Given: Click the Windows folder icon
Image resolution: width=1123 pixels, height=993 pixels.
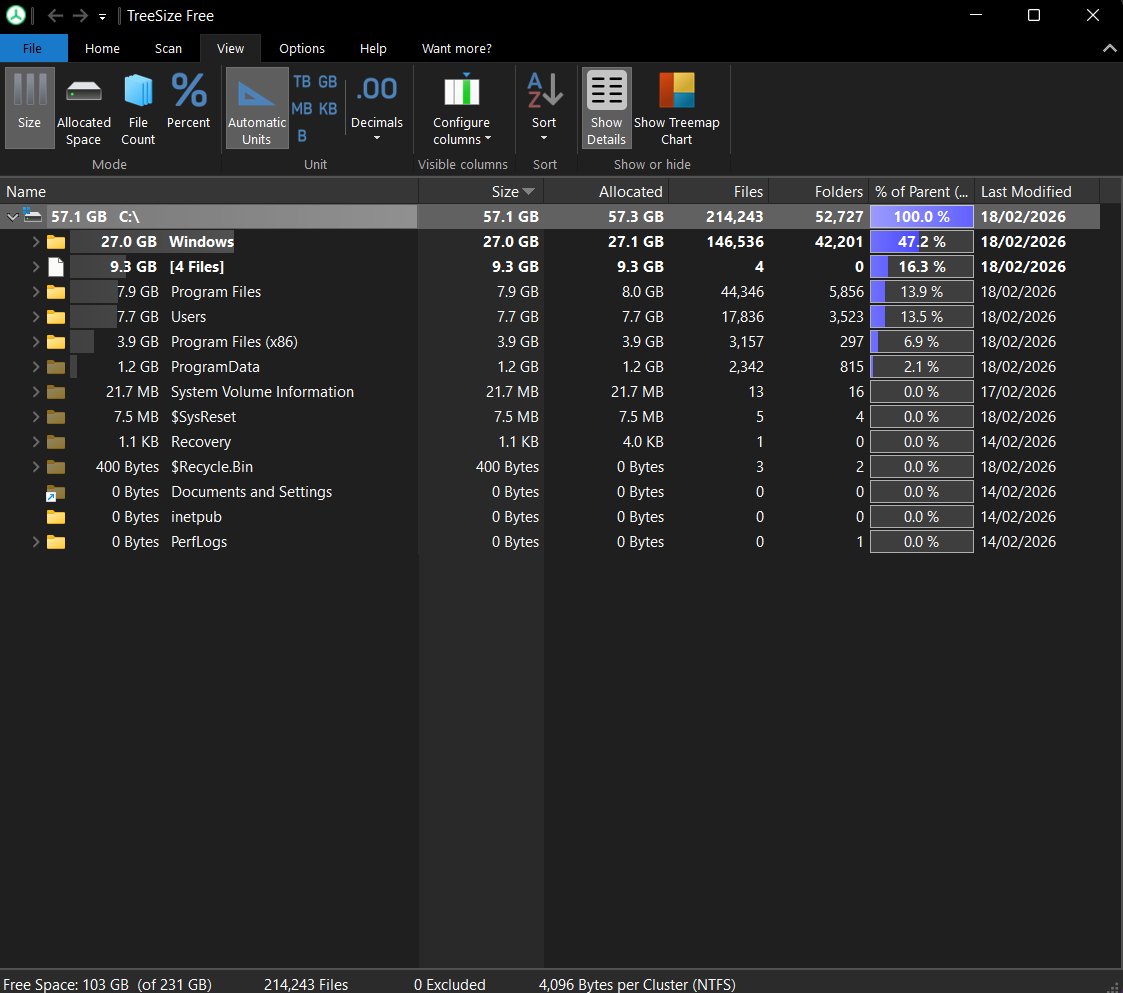Looking at the screenshot, I should coord(56,242).
